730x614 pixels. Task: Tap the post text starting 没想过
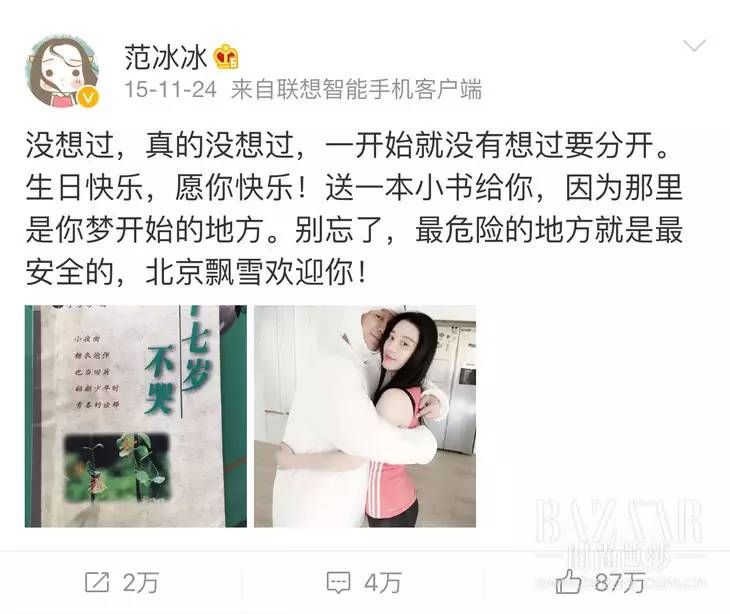354,208
